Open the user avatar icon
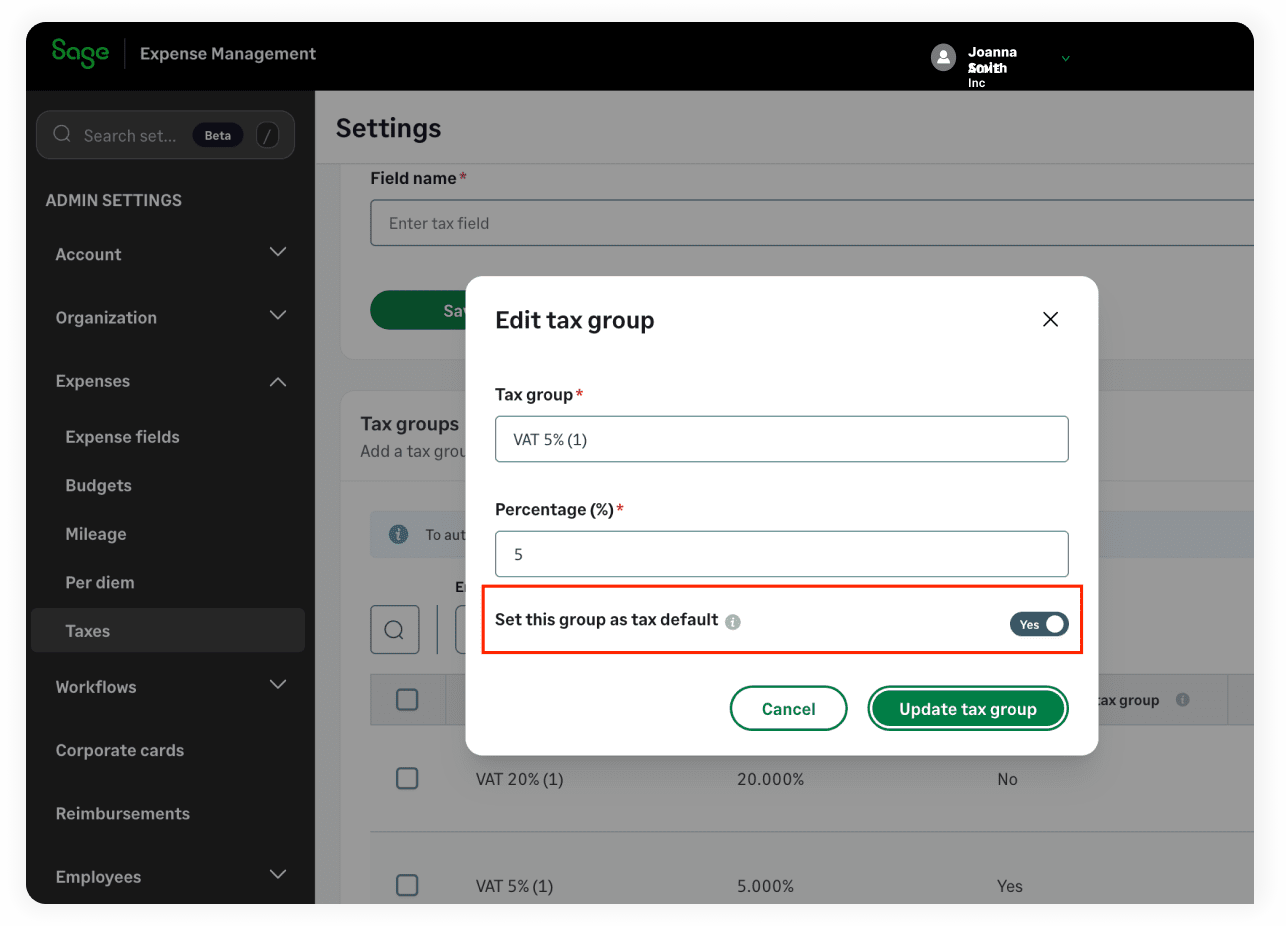The image size is (1286, 926). point(943,57)
